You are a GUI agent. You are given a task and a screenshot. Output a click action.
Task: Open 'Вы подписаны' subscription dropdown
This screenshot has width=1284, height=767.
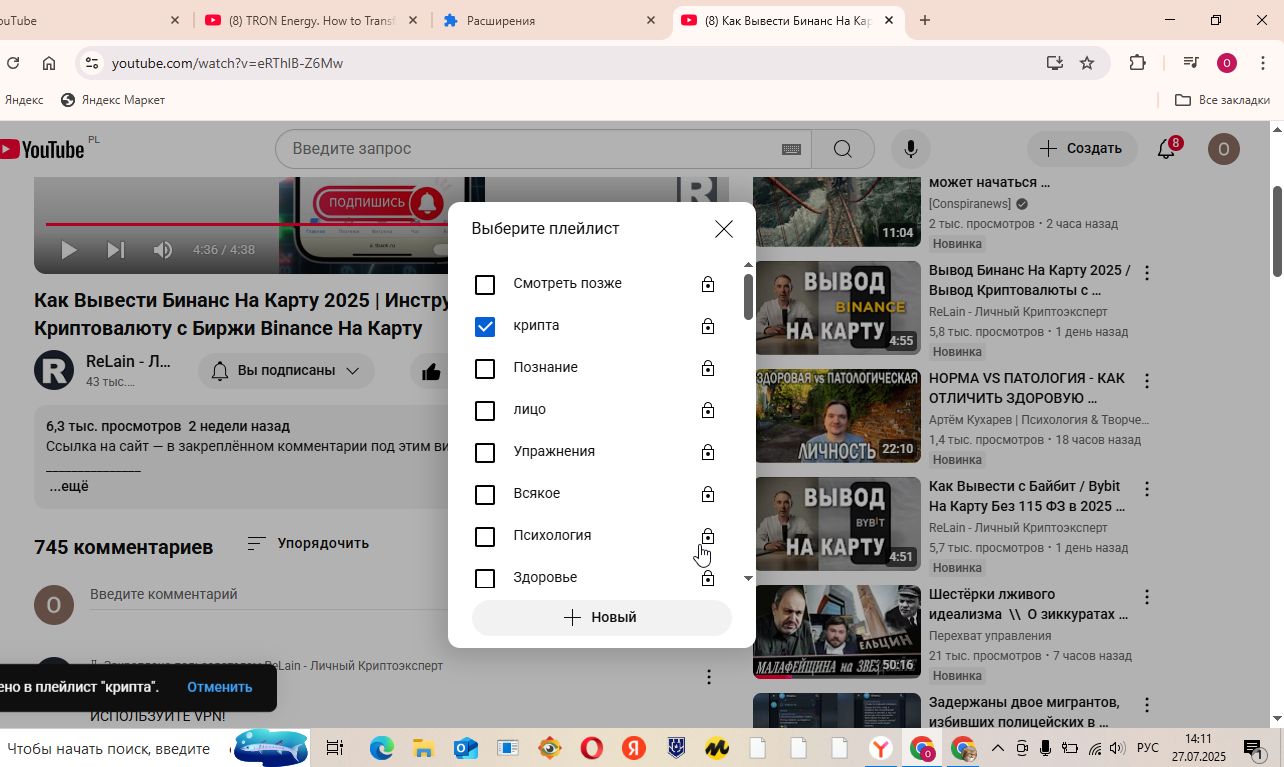[286, 371]
